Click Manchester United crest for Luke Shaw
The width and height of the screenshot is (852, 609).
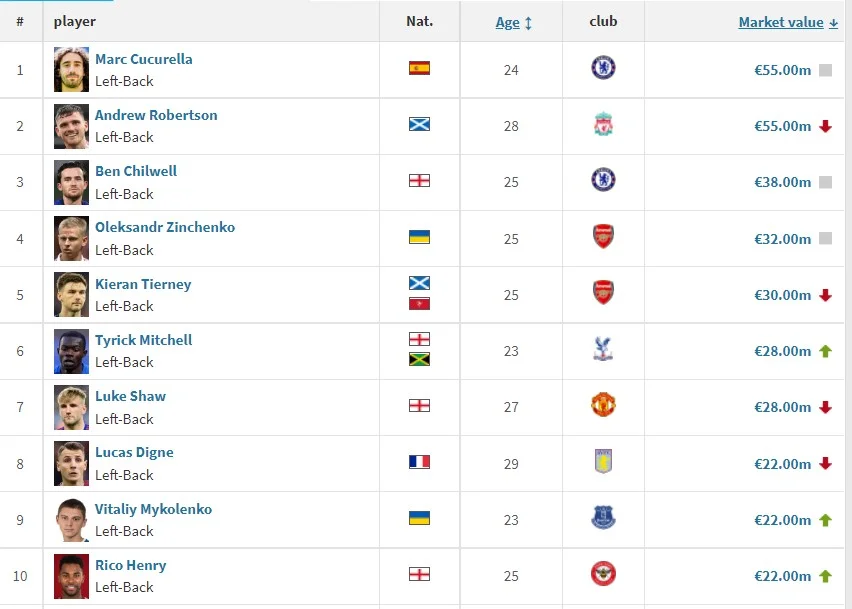pos(603,405)
